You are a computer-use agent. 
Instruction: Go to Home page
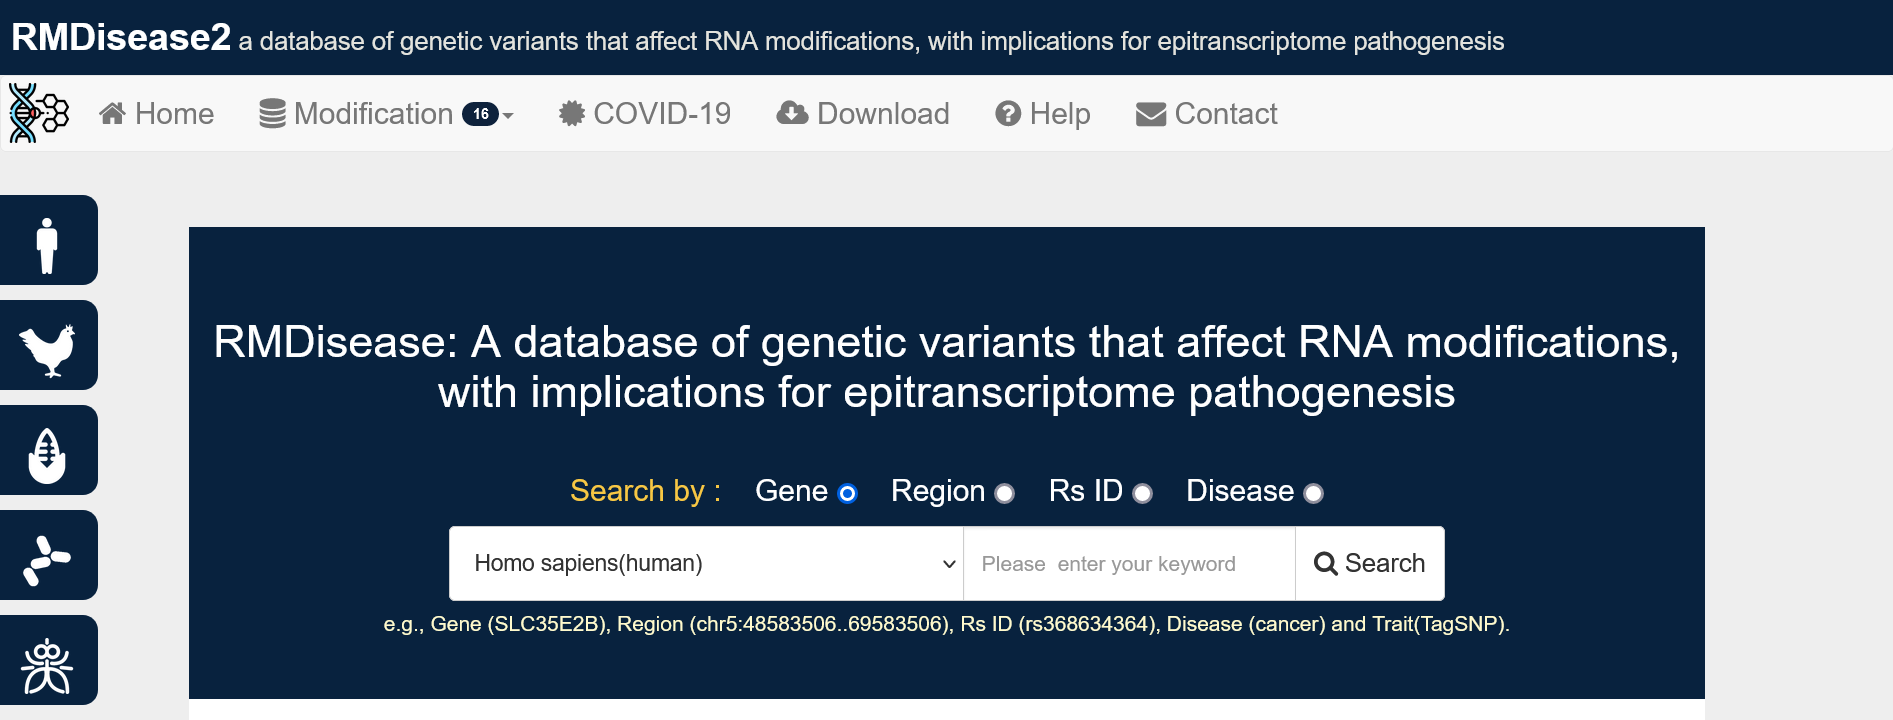click(157, 114)
